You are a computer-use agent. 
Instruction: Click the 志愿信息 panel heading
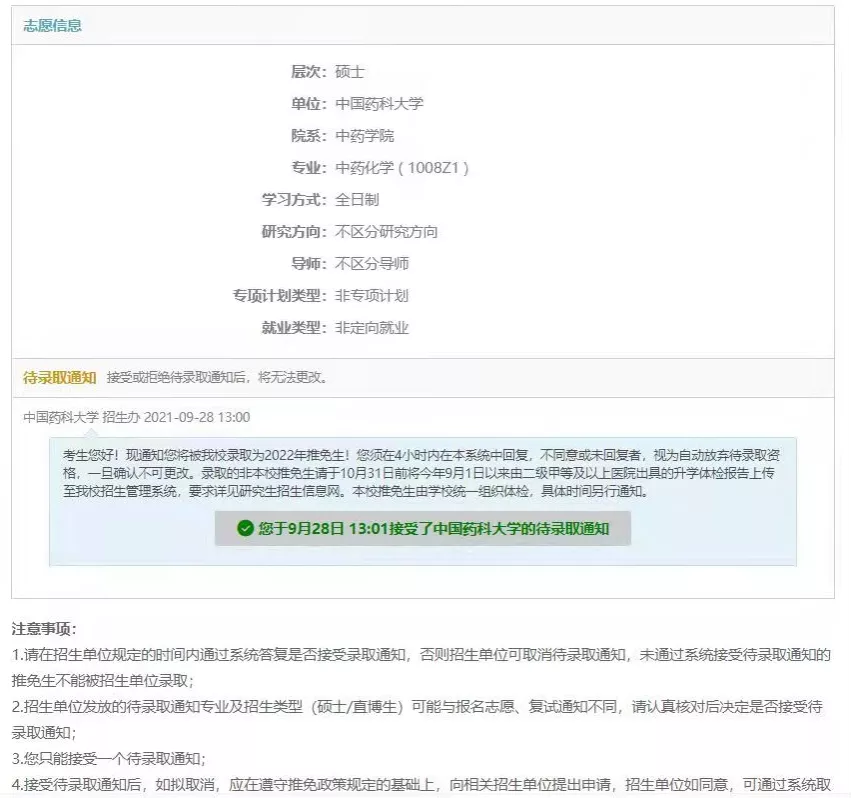pos(53,25)
